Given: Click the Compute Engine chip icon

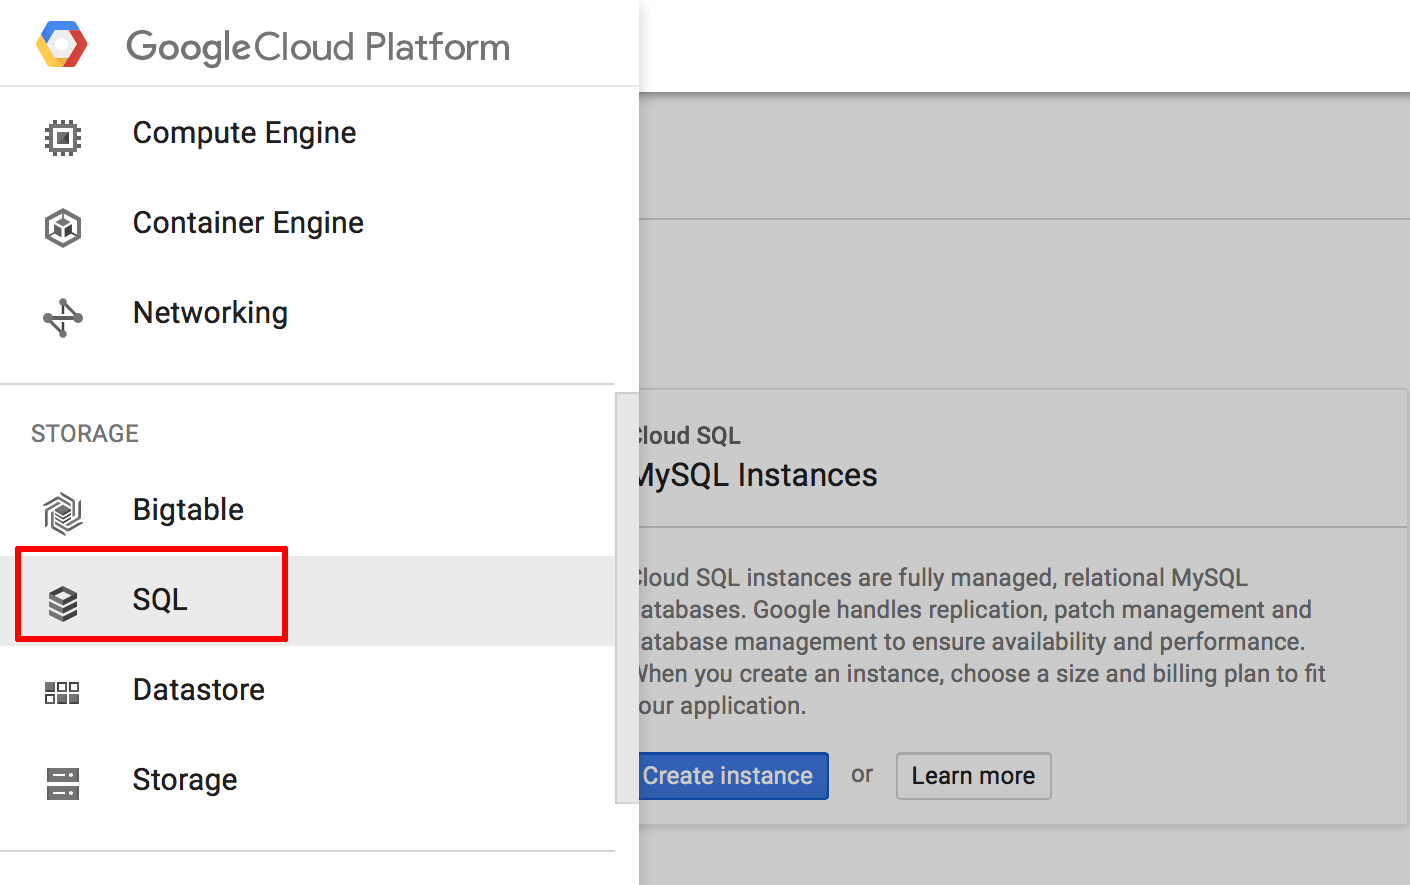Looking at the screenshot, I should [x=63, y=137].
